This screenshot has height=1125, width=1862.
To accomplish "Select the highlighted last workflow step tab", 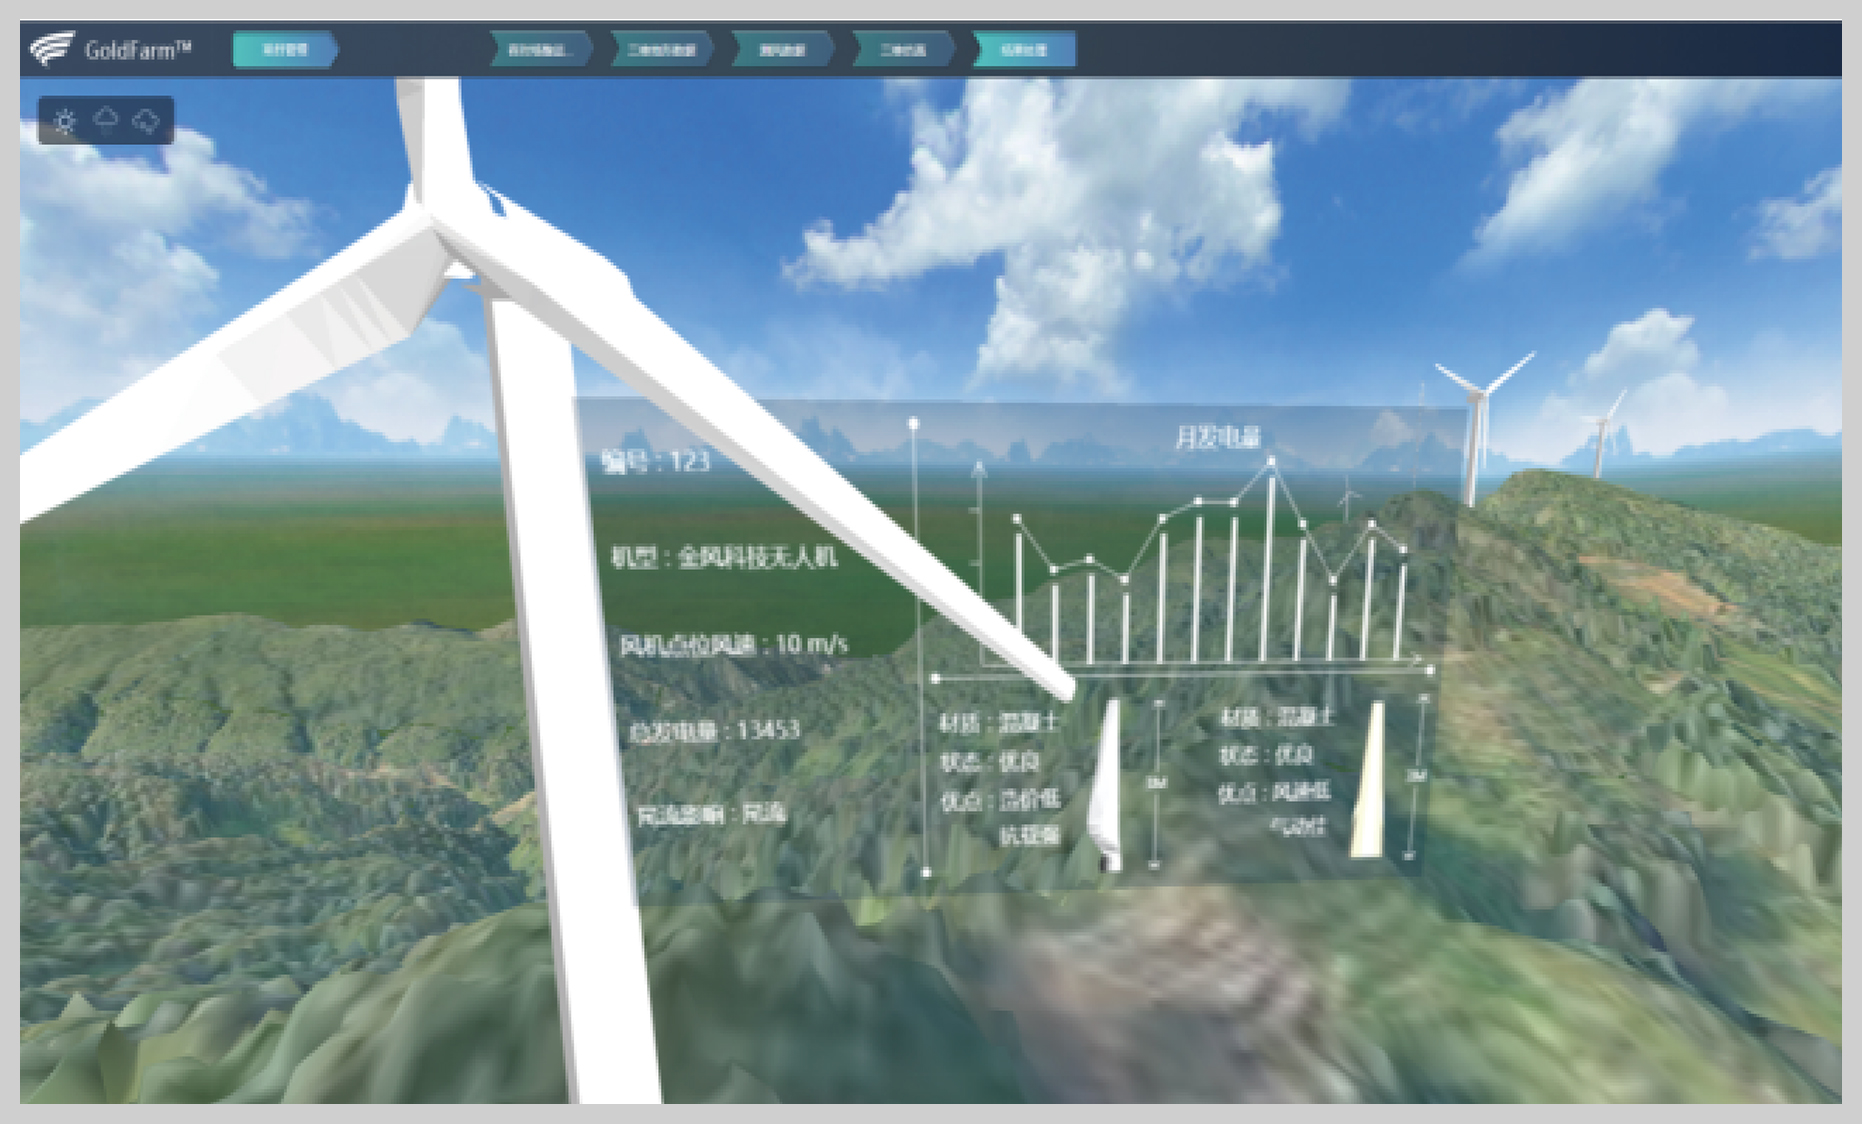I will [1023, 50].
